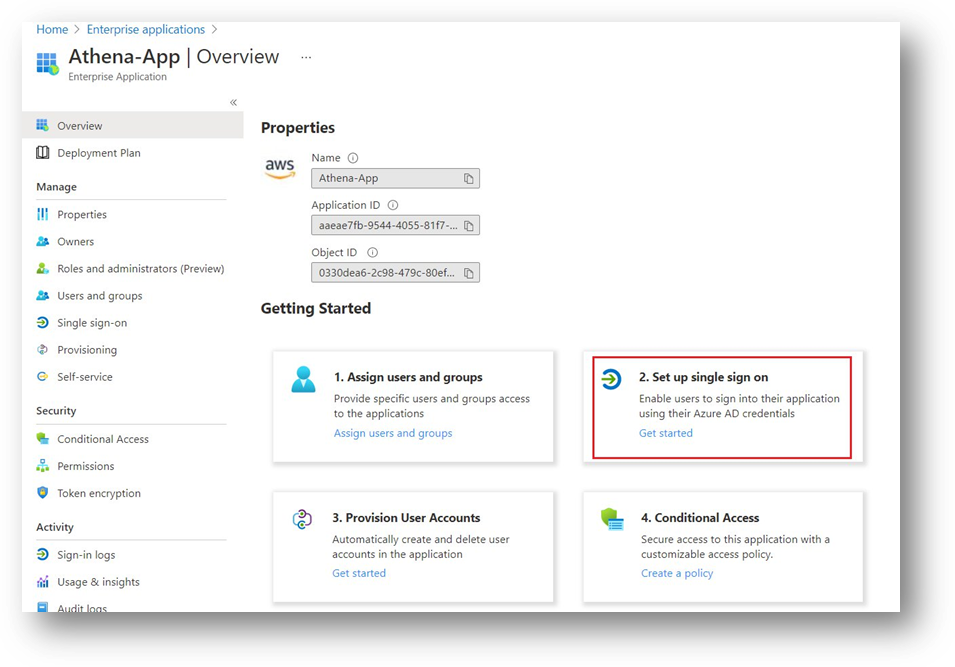Copy the Application ID value
Viewport: 955px width, 667px height.
[x=468, y=225]
